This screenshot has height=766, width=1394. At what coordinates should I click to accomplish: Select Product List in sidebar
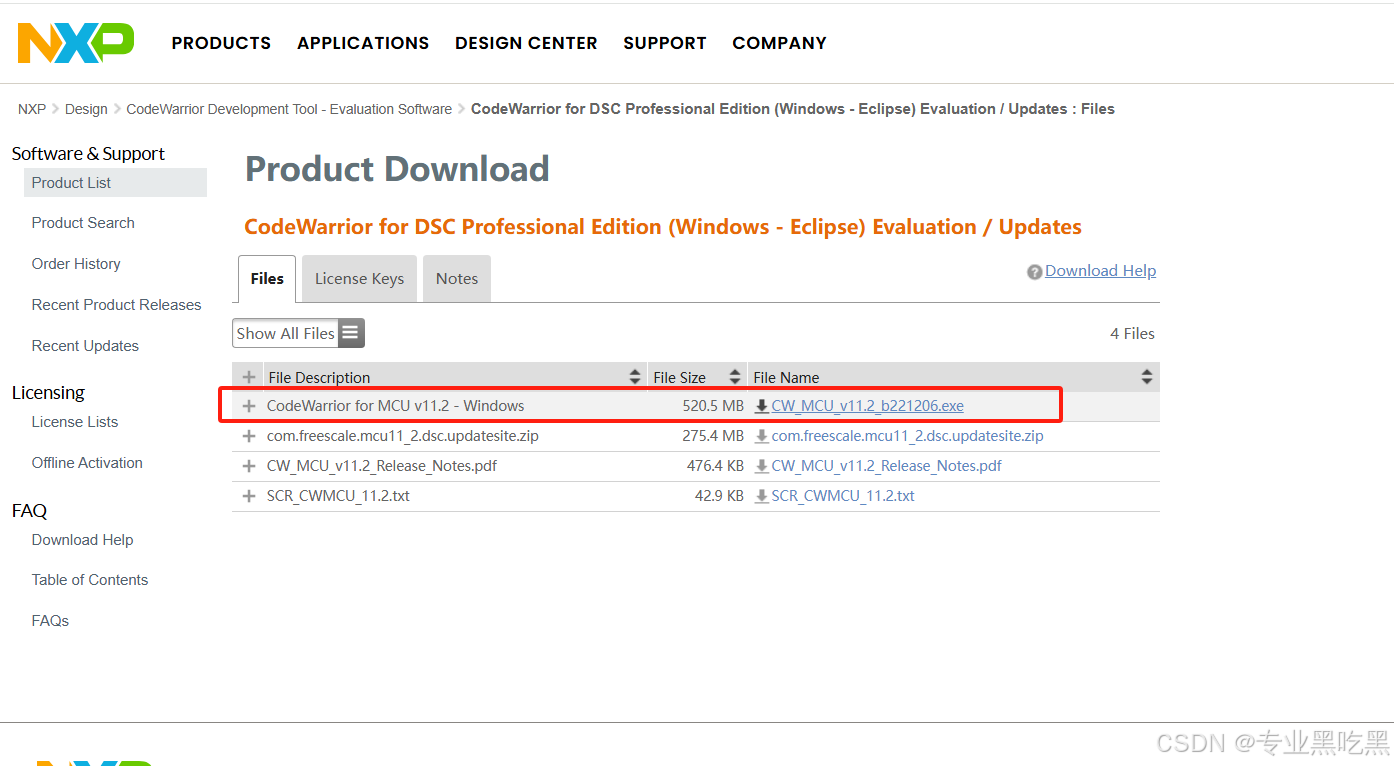[115, 183]
